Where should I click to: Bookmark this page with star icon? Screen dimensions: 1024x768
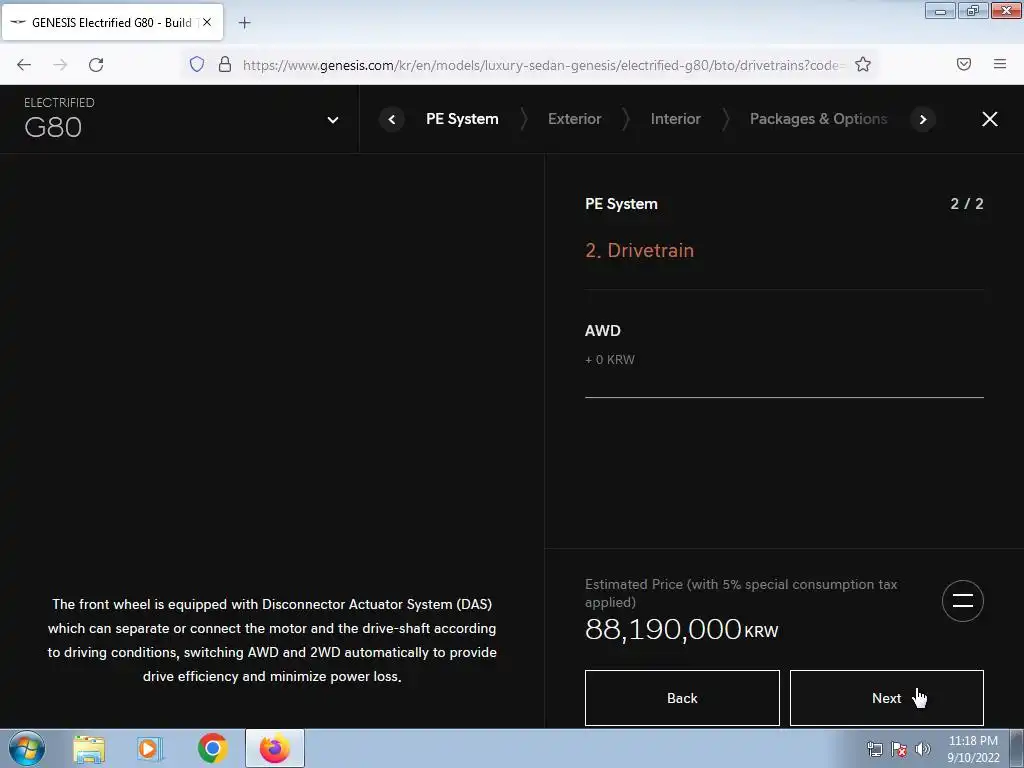tap(863, 64)
